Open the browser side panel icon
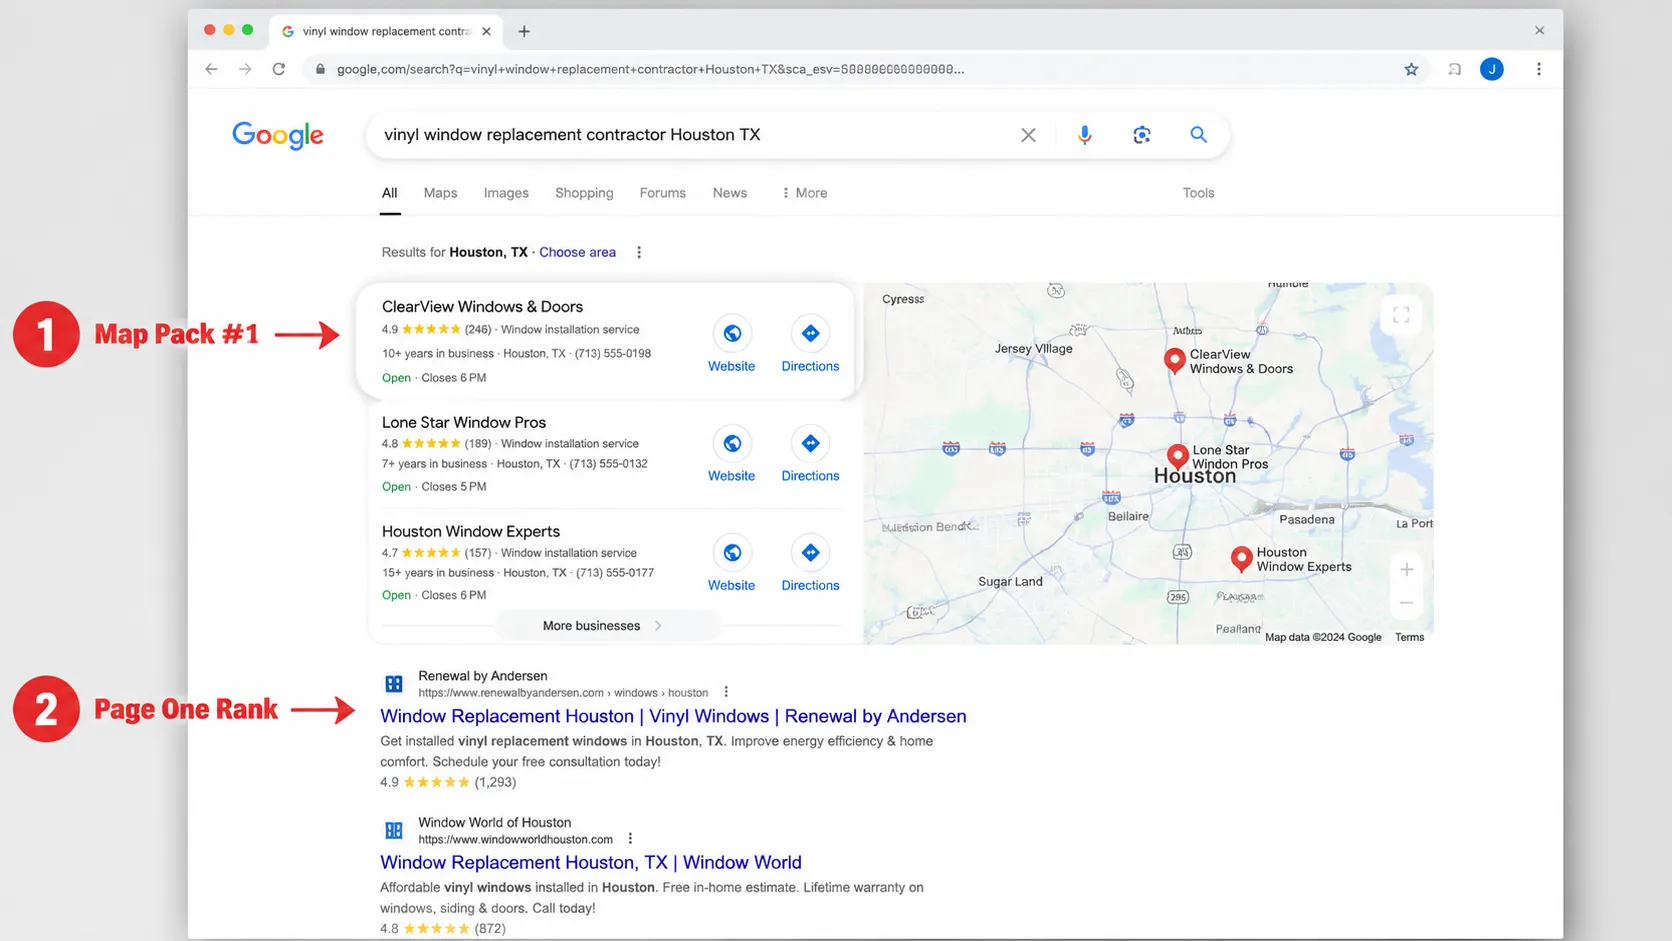This screenshot has height=941, width=1672. [x=1454, y=69]
